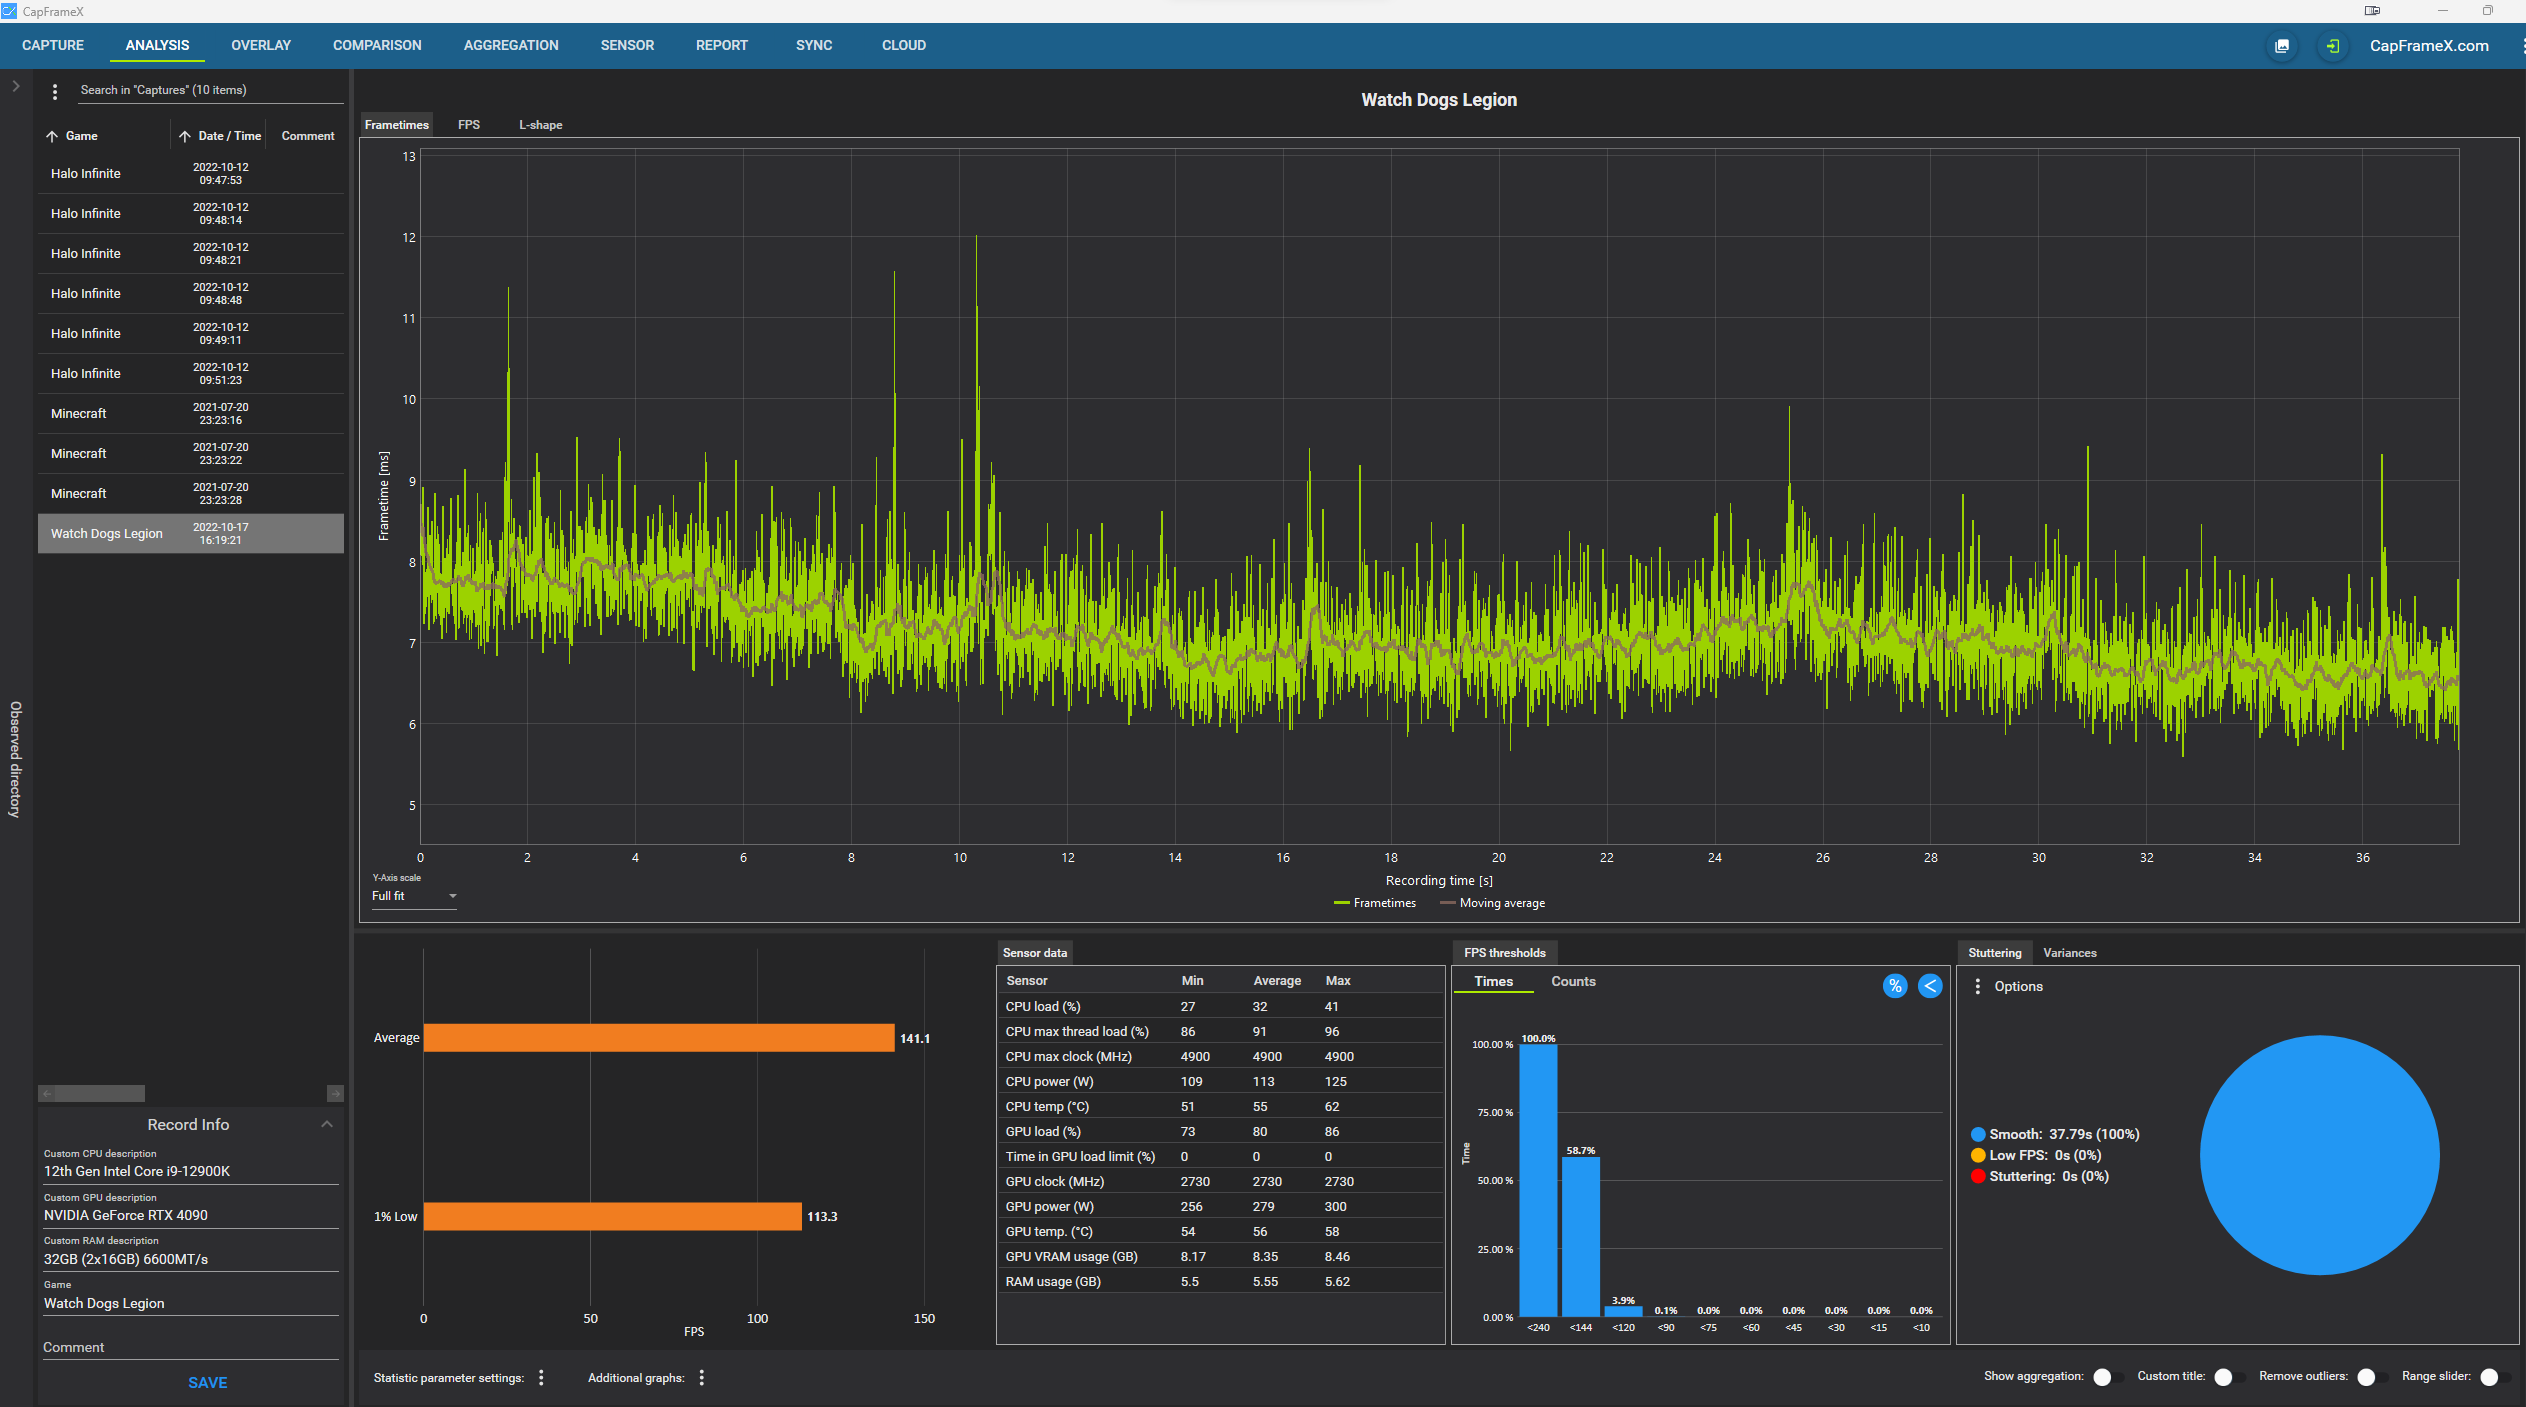This screenshot has height=1407, width=2526.
Task: Select Minecraft capture from 23:23:28
Action: point(191,493)
